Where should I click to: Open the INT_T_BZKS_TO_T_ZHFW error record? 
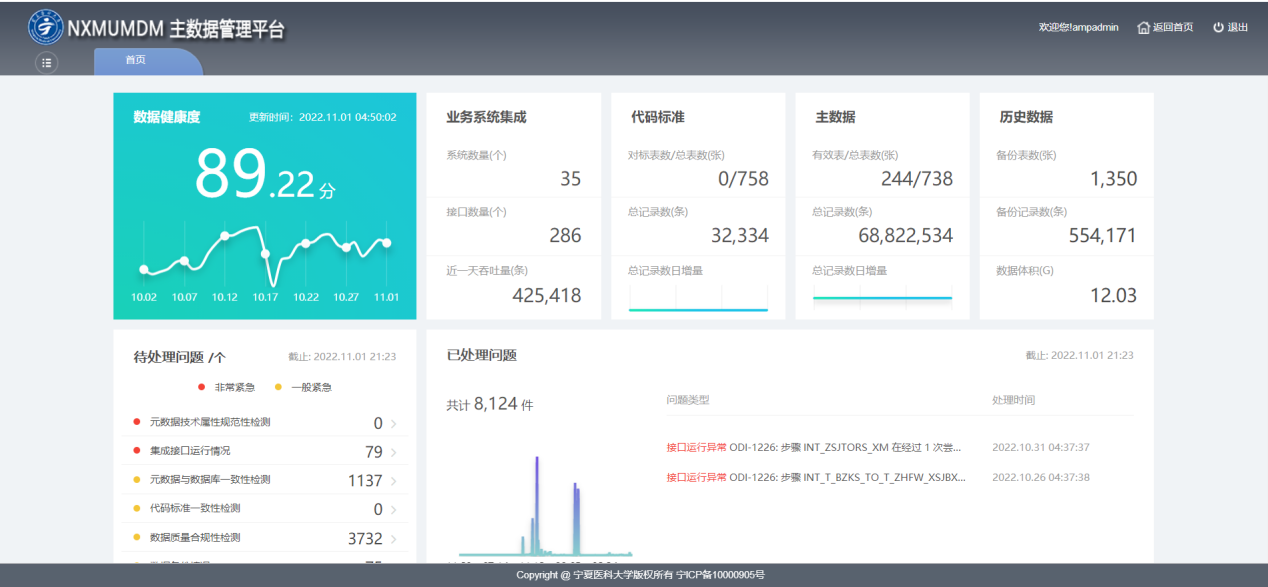(815, 477)
